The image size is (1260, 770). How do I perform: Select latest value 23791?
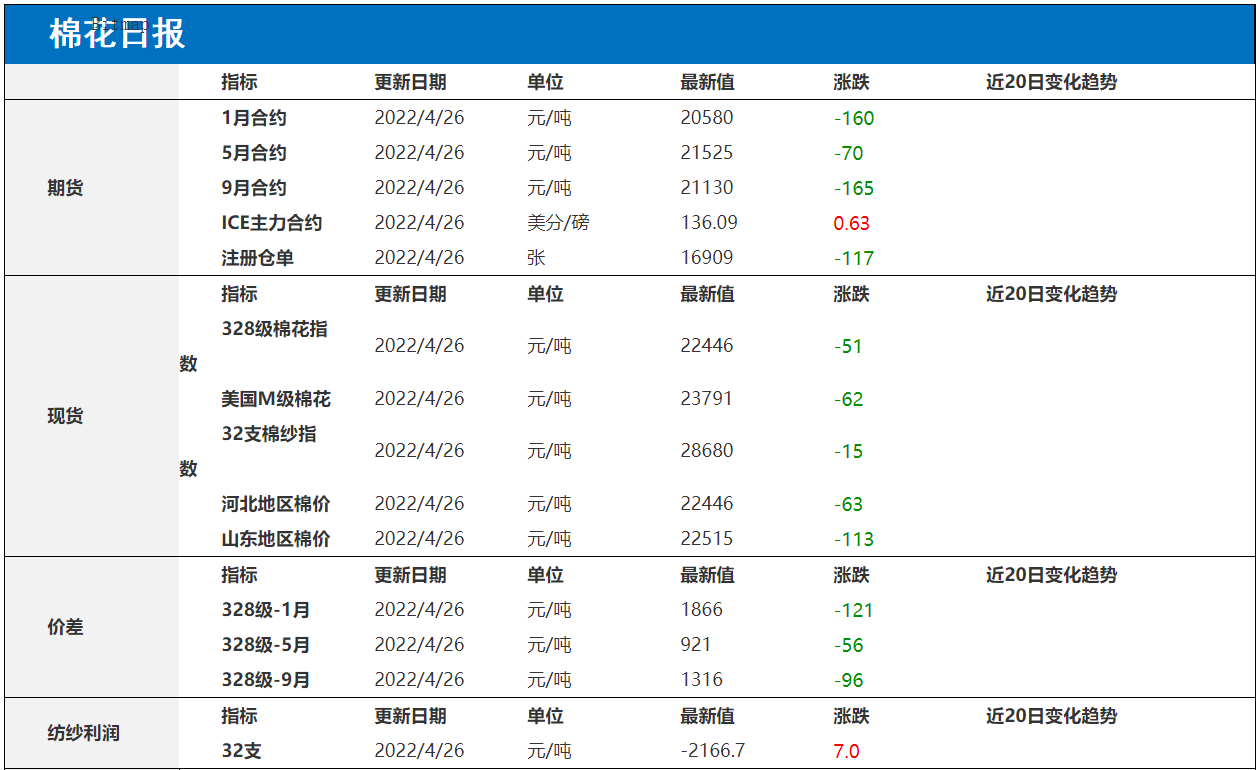pos(707,399)
